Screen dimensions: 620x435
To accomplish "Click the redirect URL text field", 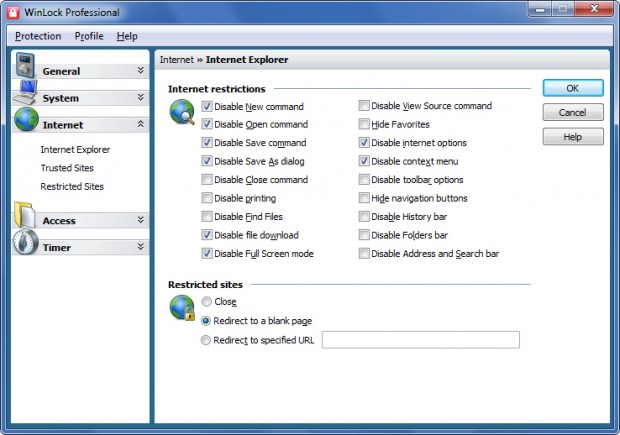I will coord(421,340).
